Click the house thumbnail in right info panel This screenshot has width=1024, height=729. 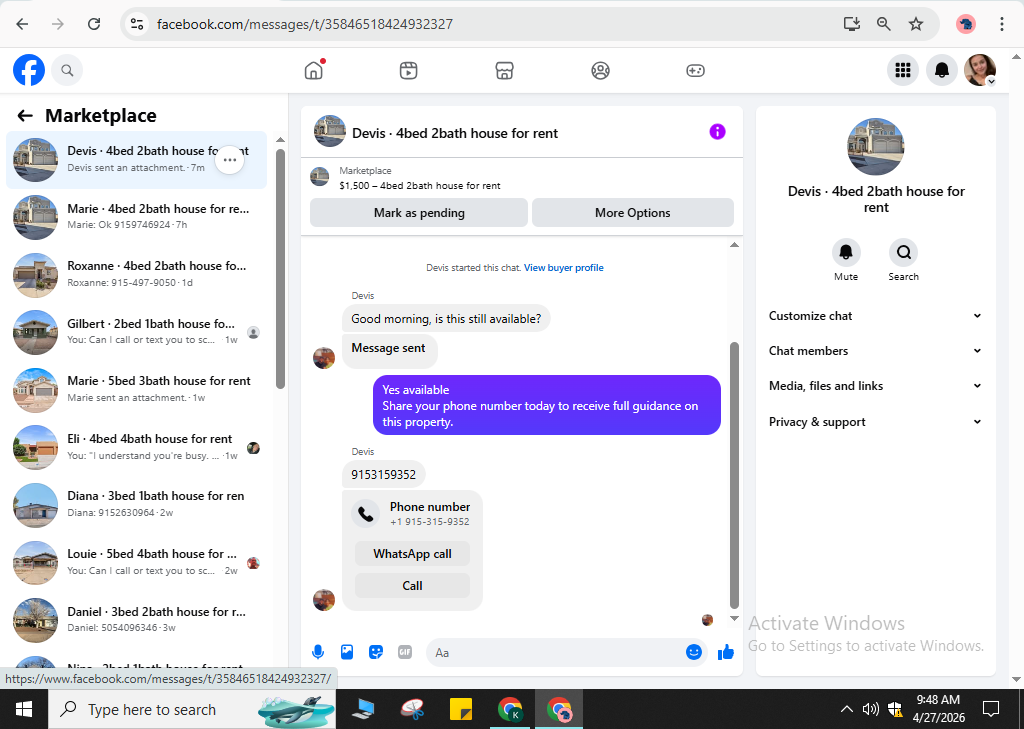click(x=875, y=147)
